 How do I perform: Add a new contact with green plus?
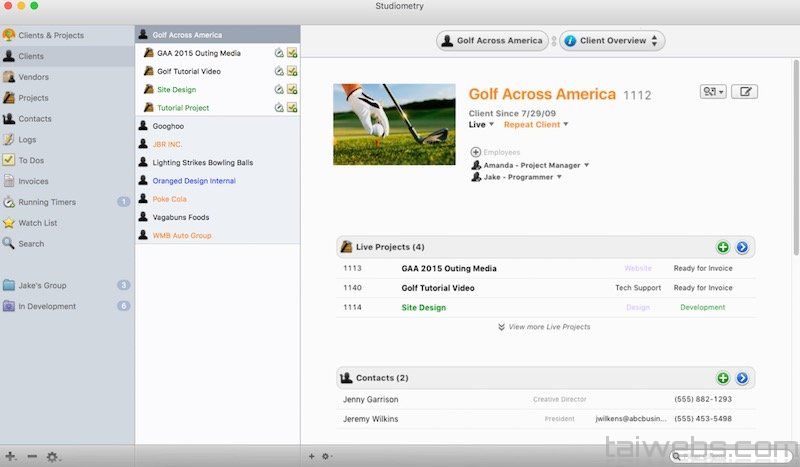[723, 378]
